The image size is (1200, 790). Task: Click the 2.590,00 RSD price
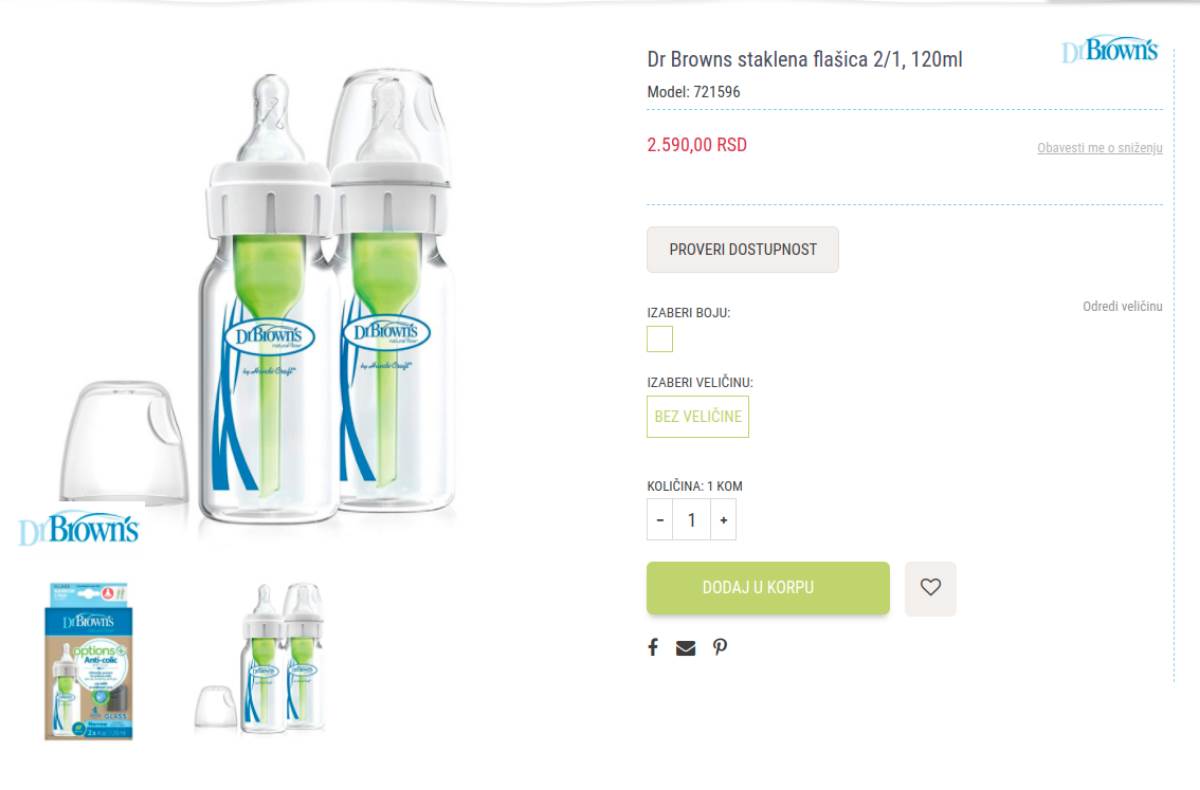(x=697, y=145)
